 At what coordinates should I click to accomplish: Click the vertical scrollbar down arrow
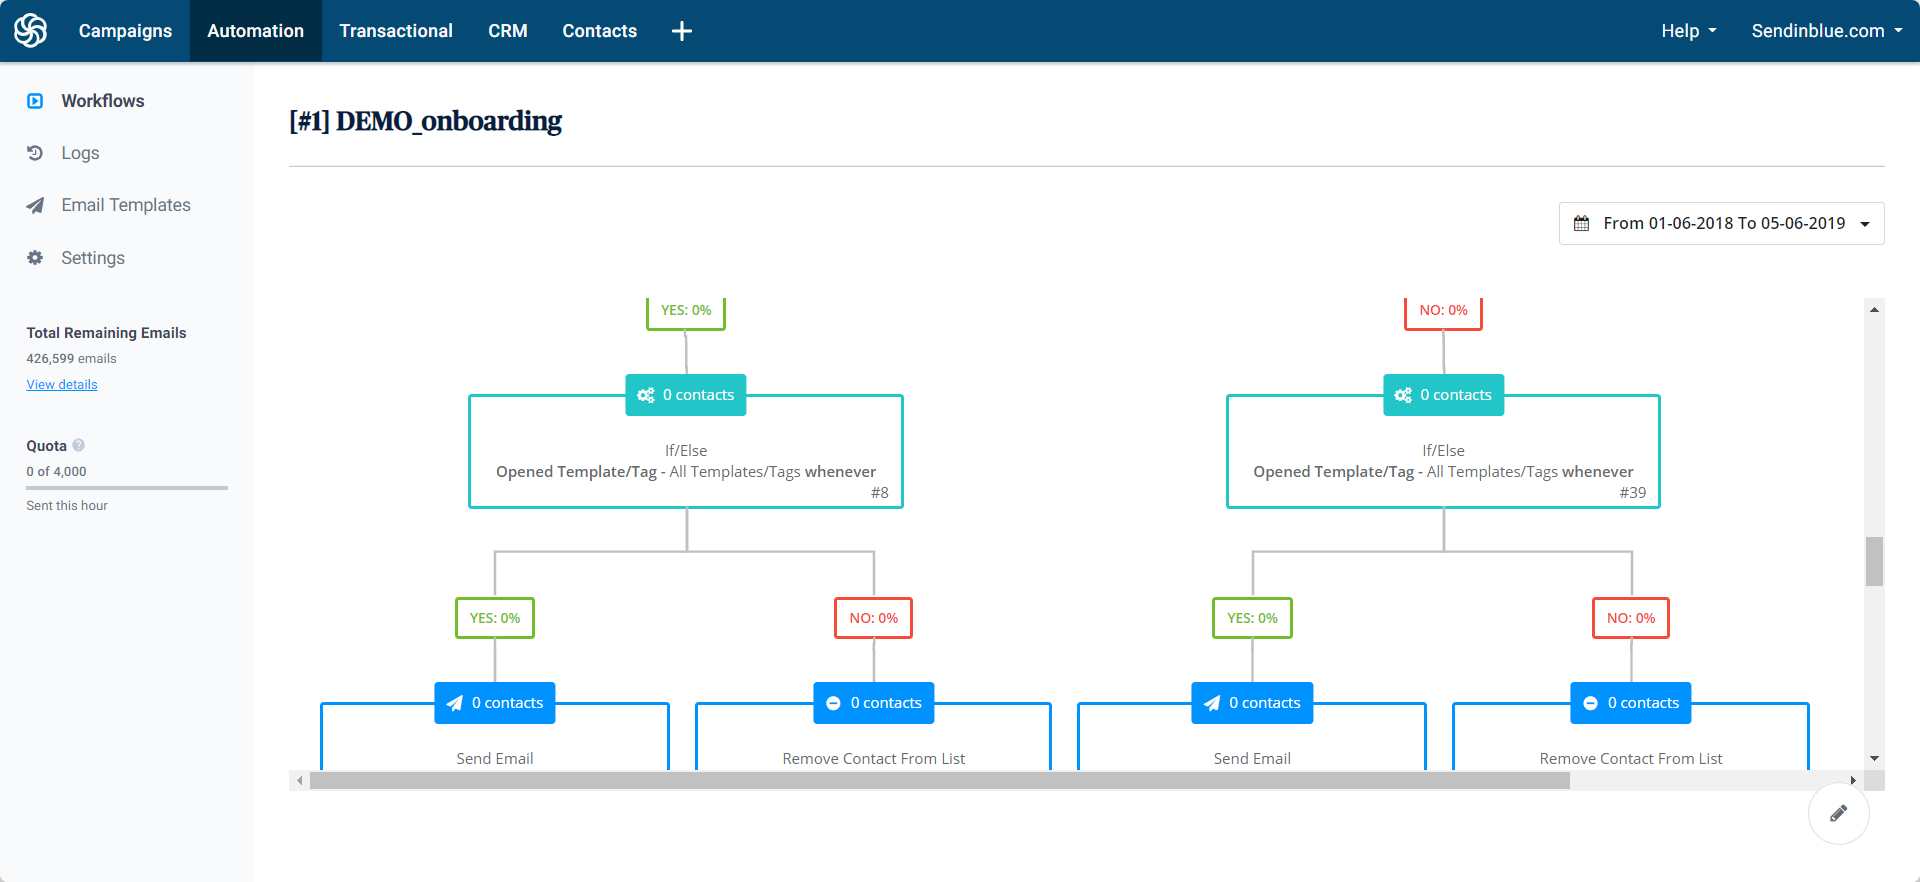(x=1874, y=759)
